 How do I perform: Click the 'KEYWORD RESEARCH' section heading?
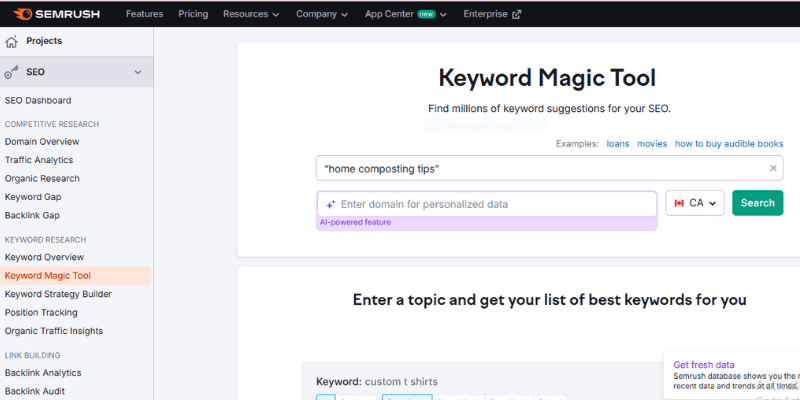coord(45,240)
